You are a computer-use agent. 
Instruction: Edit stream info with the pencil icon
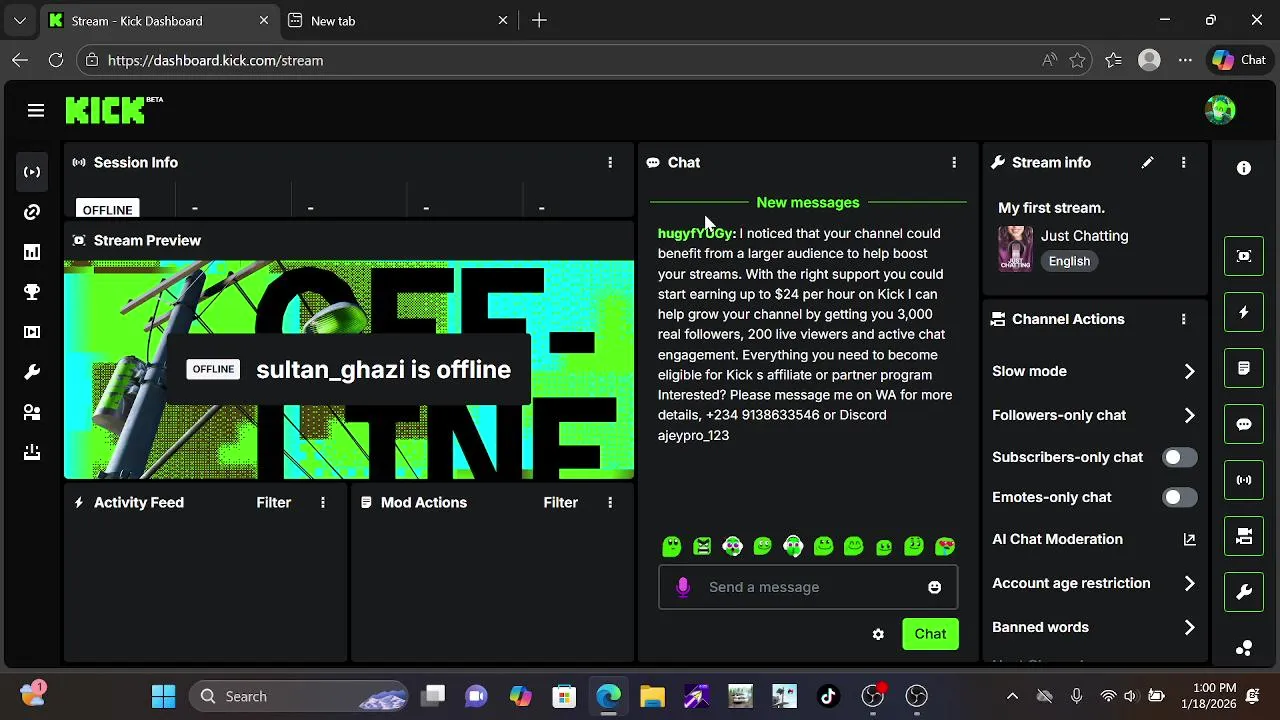click(x=1148, y=162)
